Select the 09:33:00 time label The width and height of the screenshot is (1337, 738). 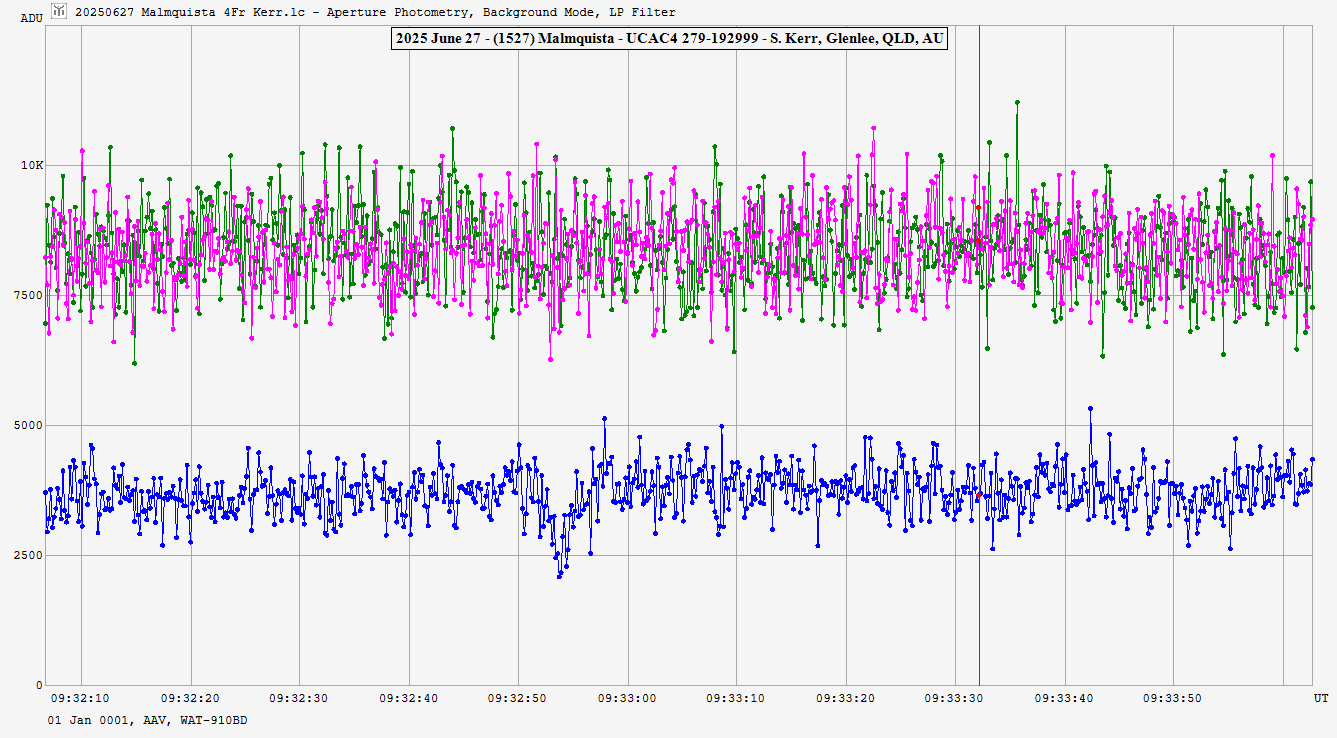pyautogui.click(x=628, y=698)
